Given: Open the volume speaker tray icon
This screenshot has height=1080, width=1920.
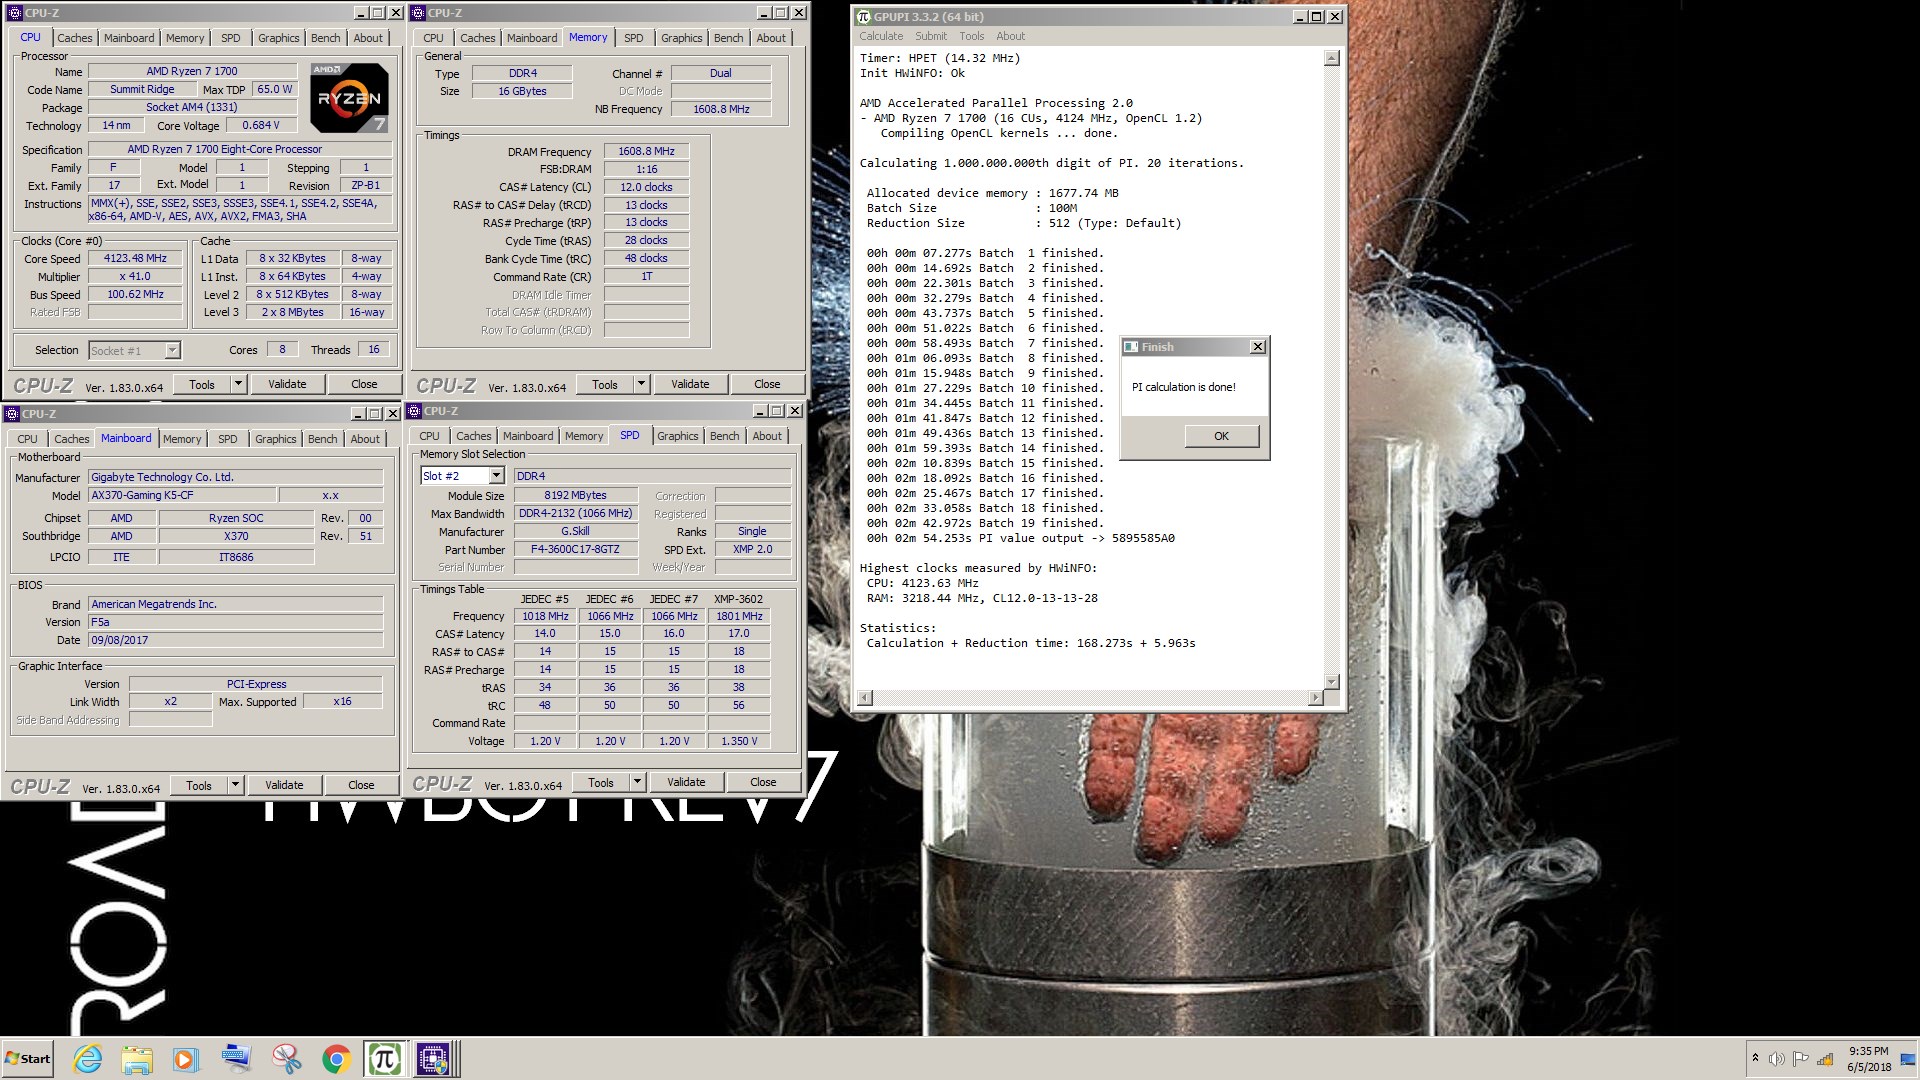Looking at the screenshot, I should coord(1777,1059).
